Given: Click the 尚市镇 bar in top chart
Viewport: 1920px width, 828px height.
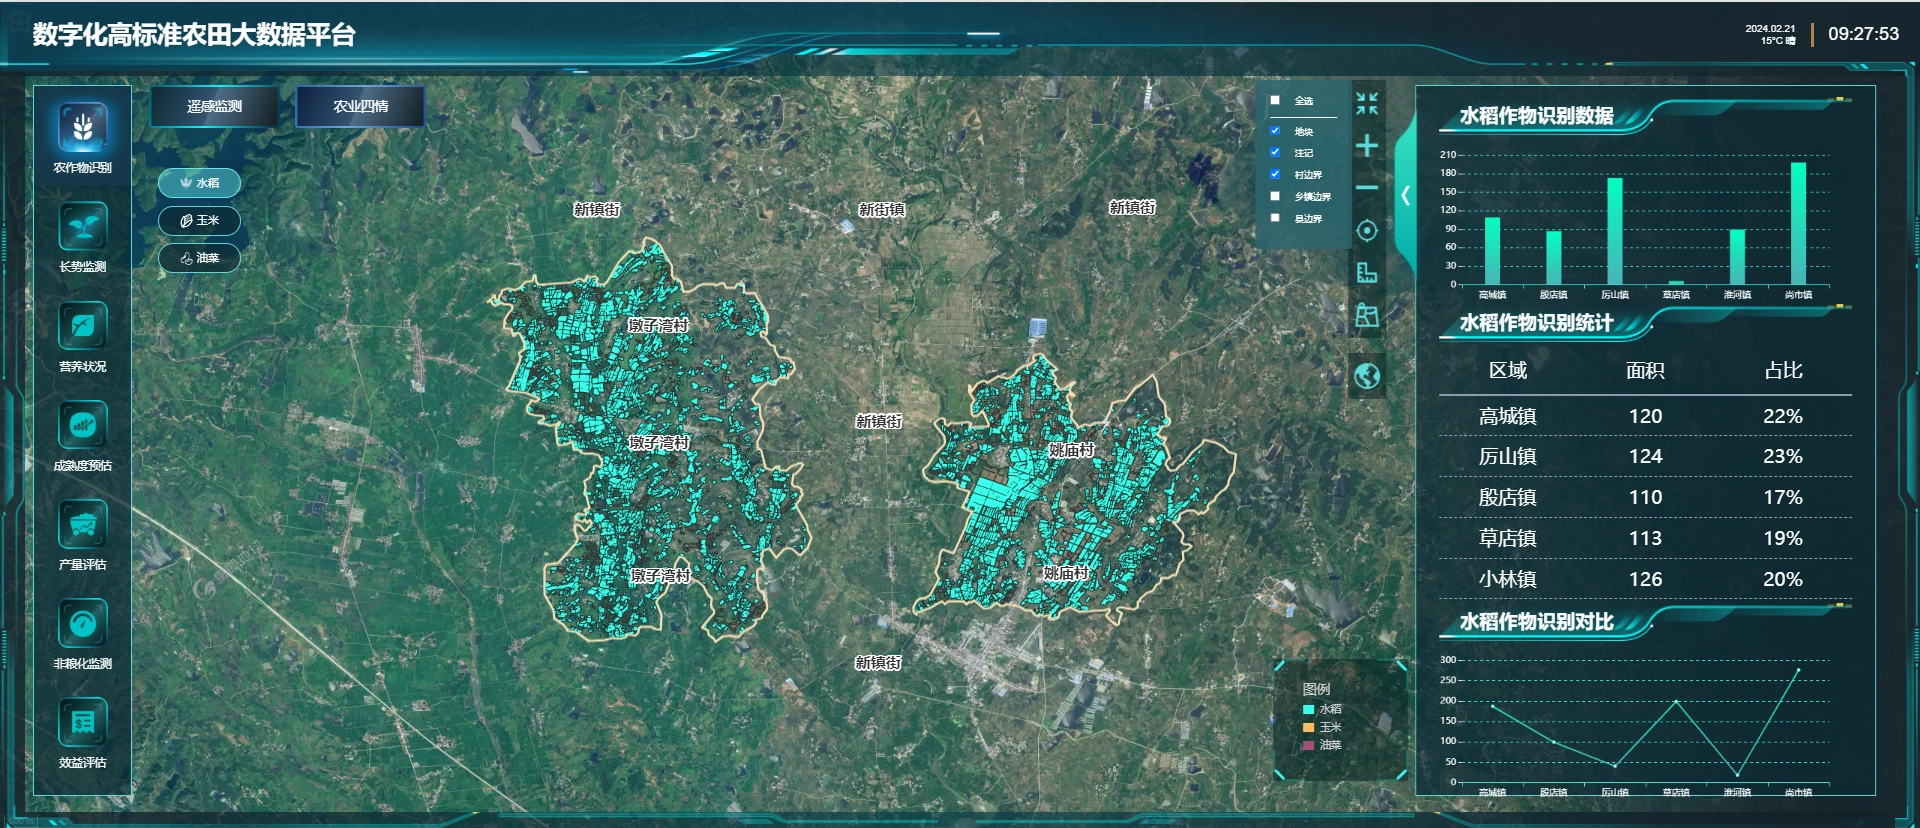Looking at the screenshot, I should (x=1798, y=223).
